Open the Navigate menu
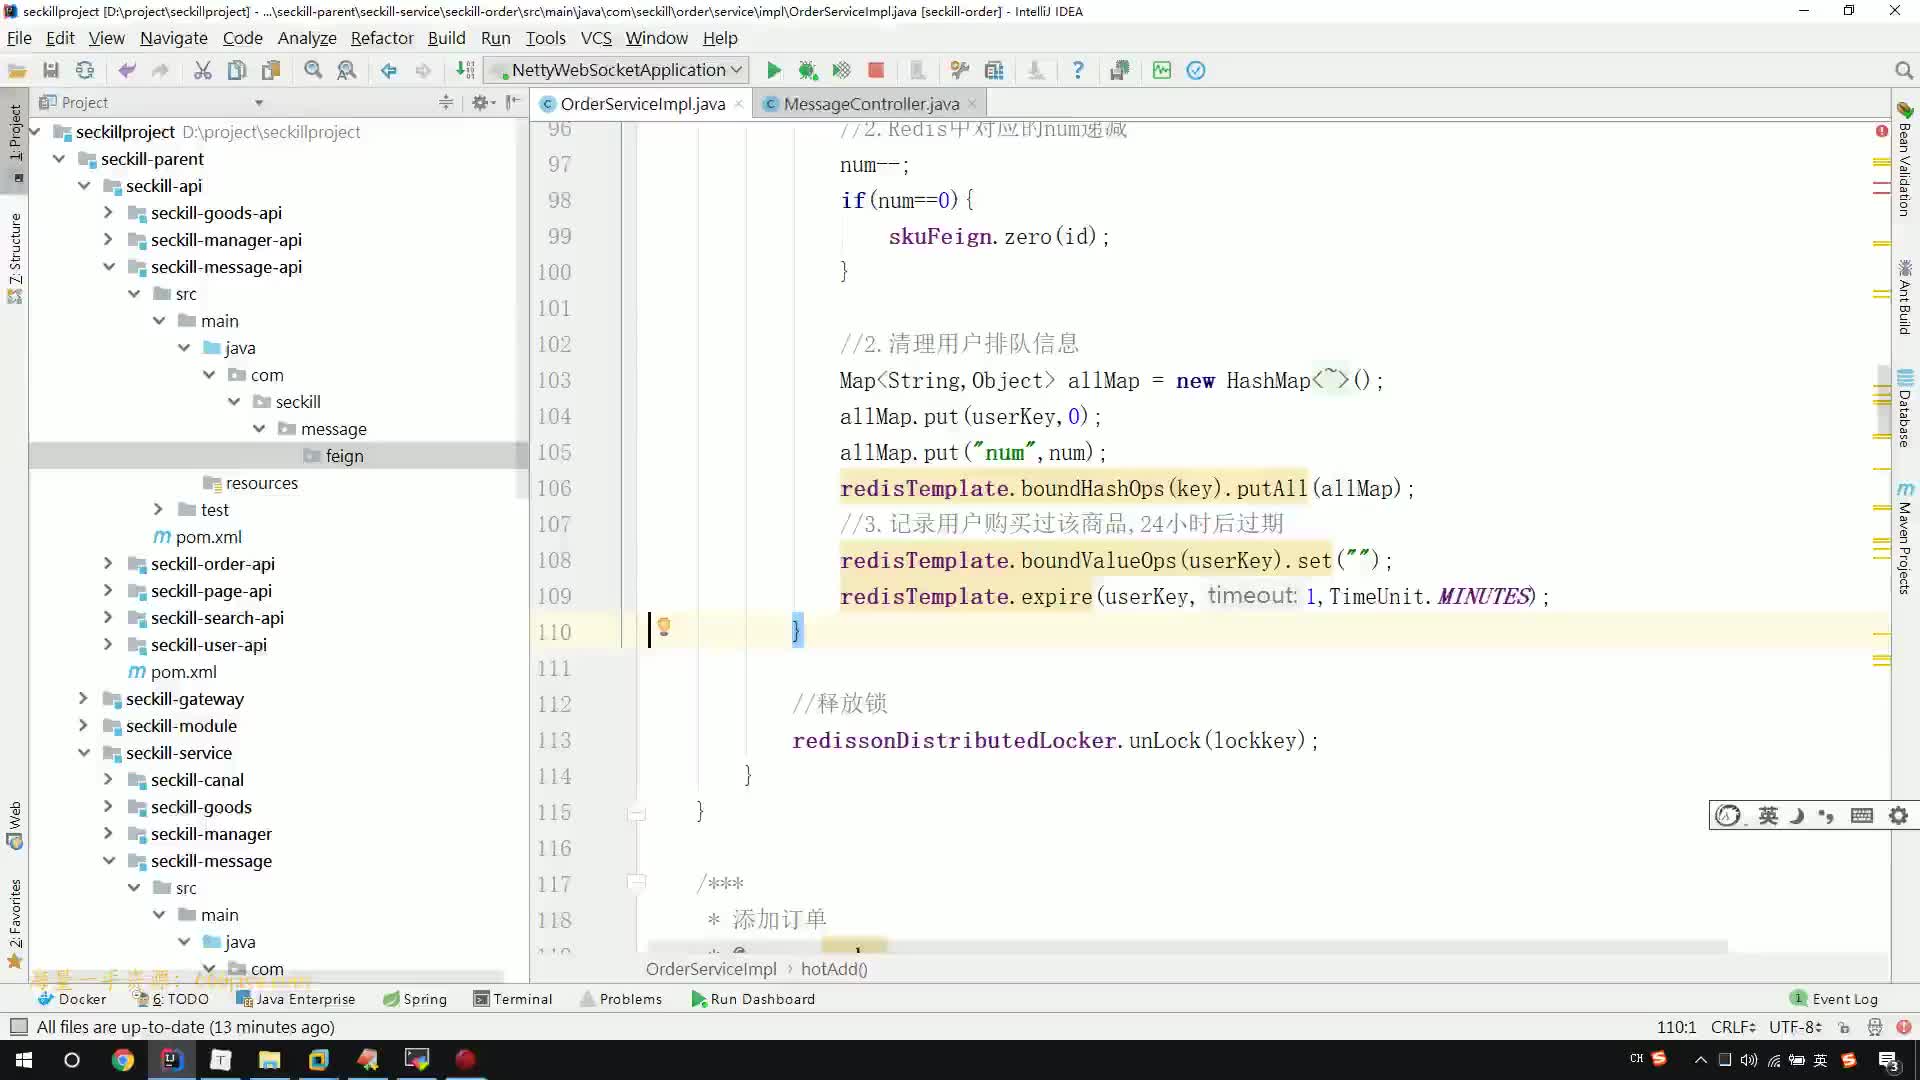This screenshot has width=1920, height=1080. coord(174,38)
